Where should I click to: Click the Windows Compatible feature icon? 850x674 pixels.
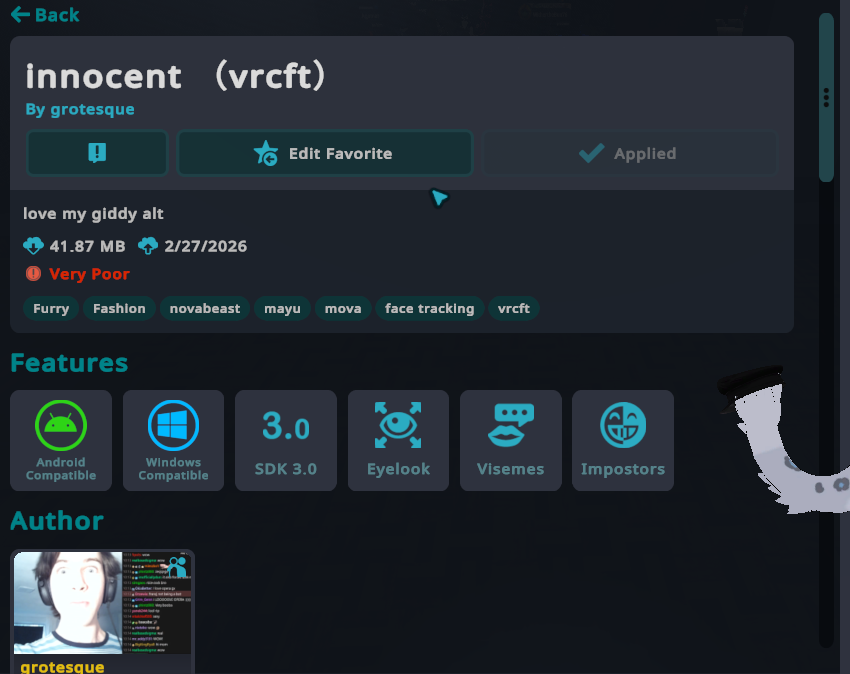pos(173,425)
